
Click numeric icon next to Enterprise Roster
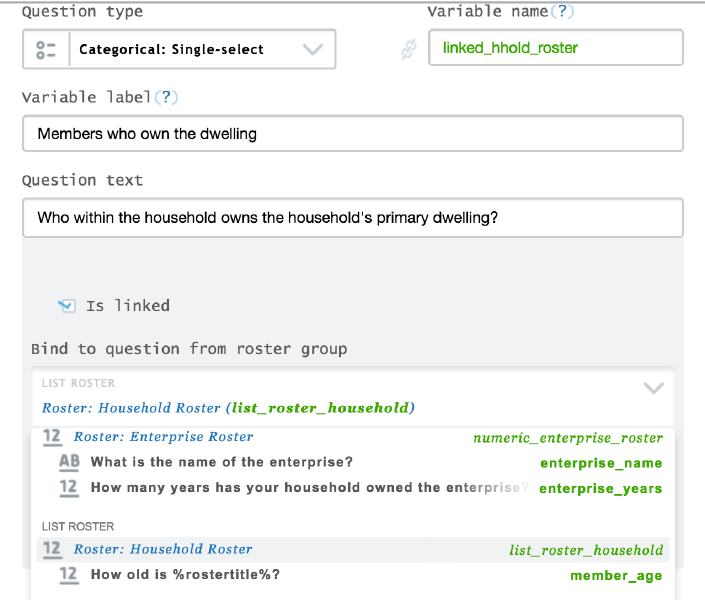click(x=53, y=437)
